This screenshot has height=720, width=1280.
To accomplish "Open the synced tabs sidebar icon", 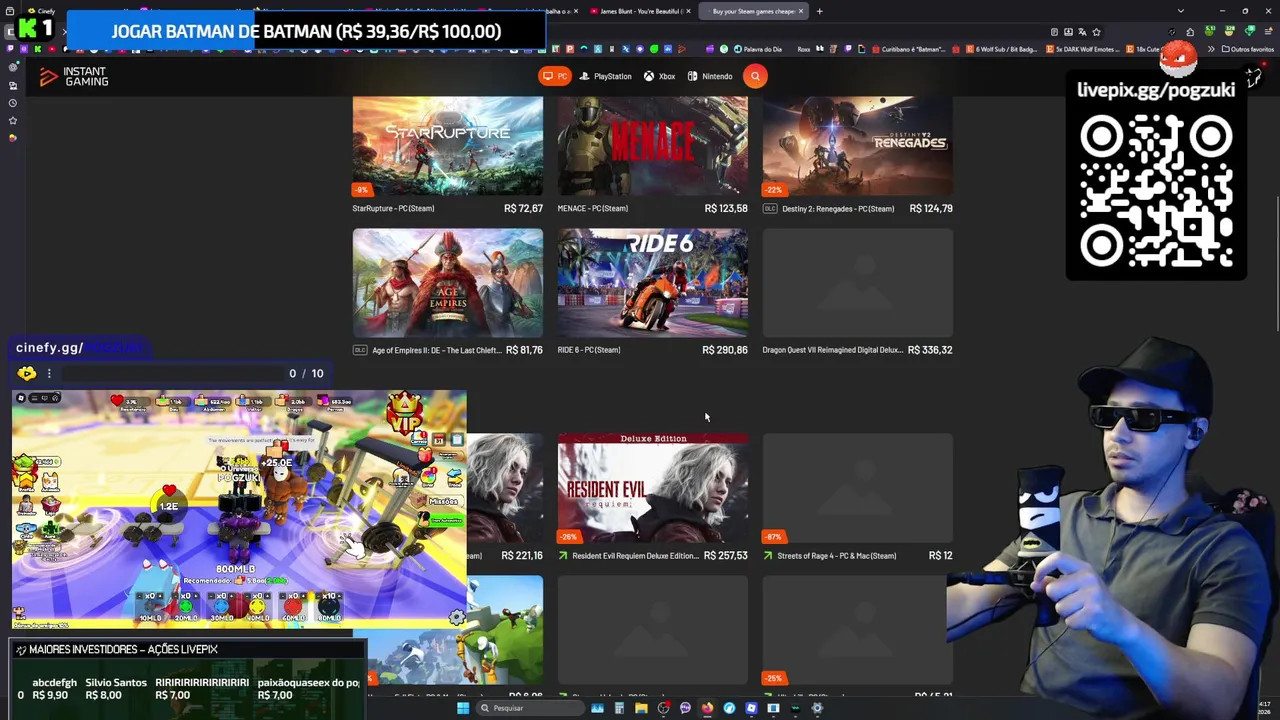I will (x=12, y=86).
